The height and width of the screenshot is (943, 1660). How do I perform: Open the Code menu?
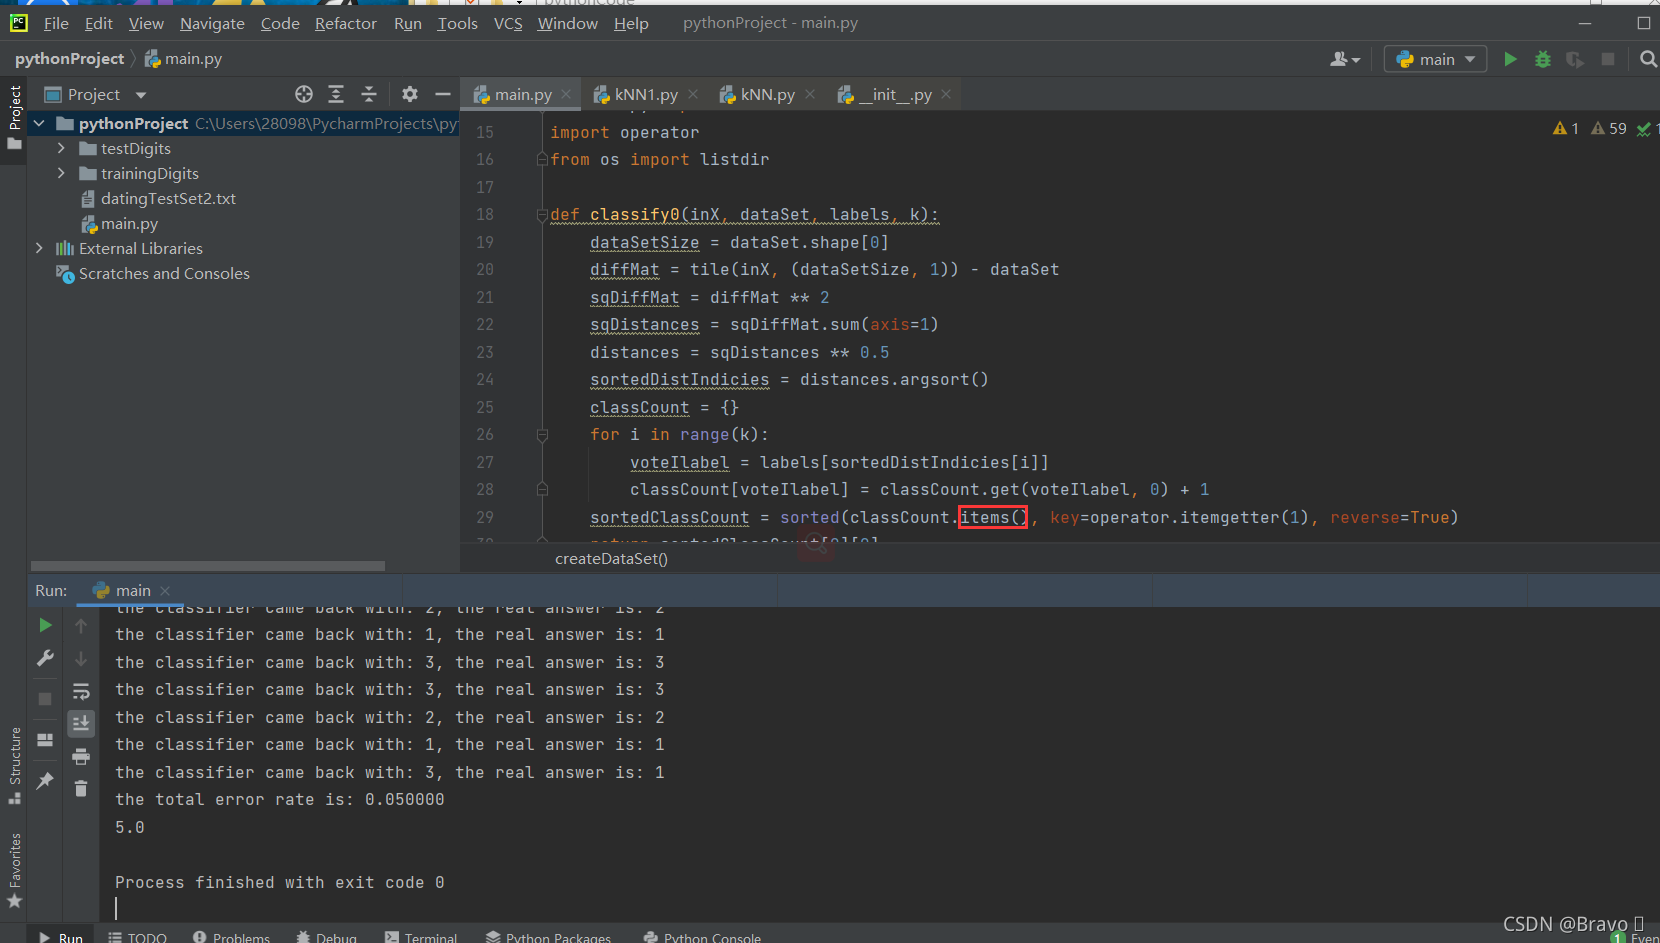click(280, 23)
